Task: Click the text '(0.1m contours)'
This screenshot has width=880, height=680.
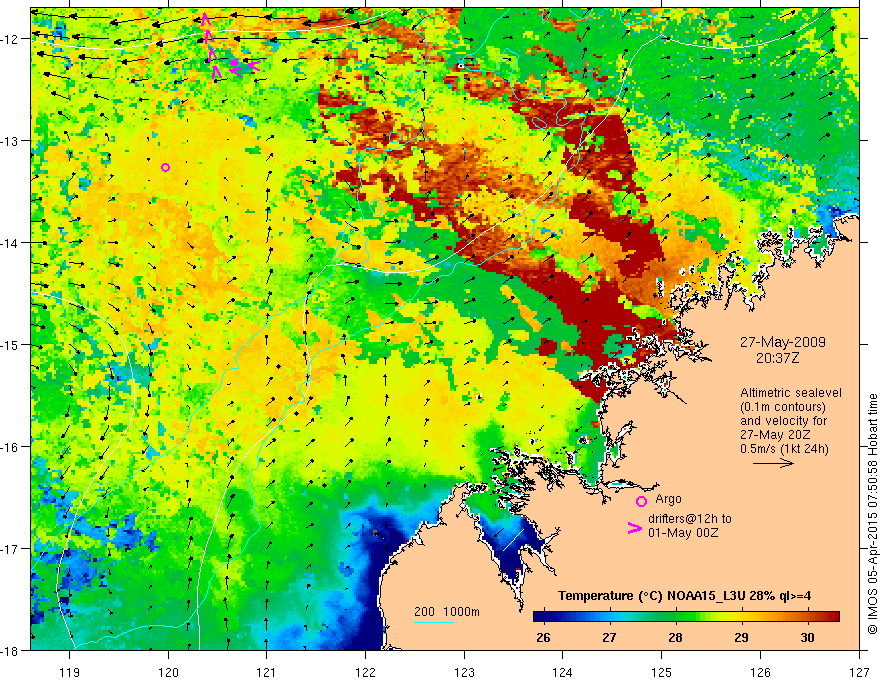Action: tap(783, 407)
